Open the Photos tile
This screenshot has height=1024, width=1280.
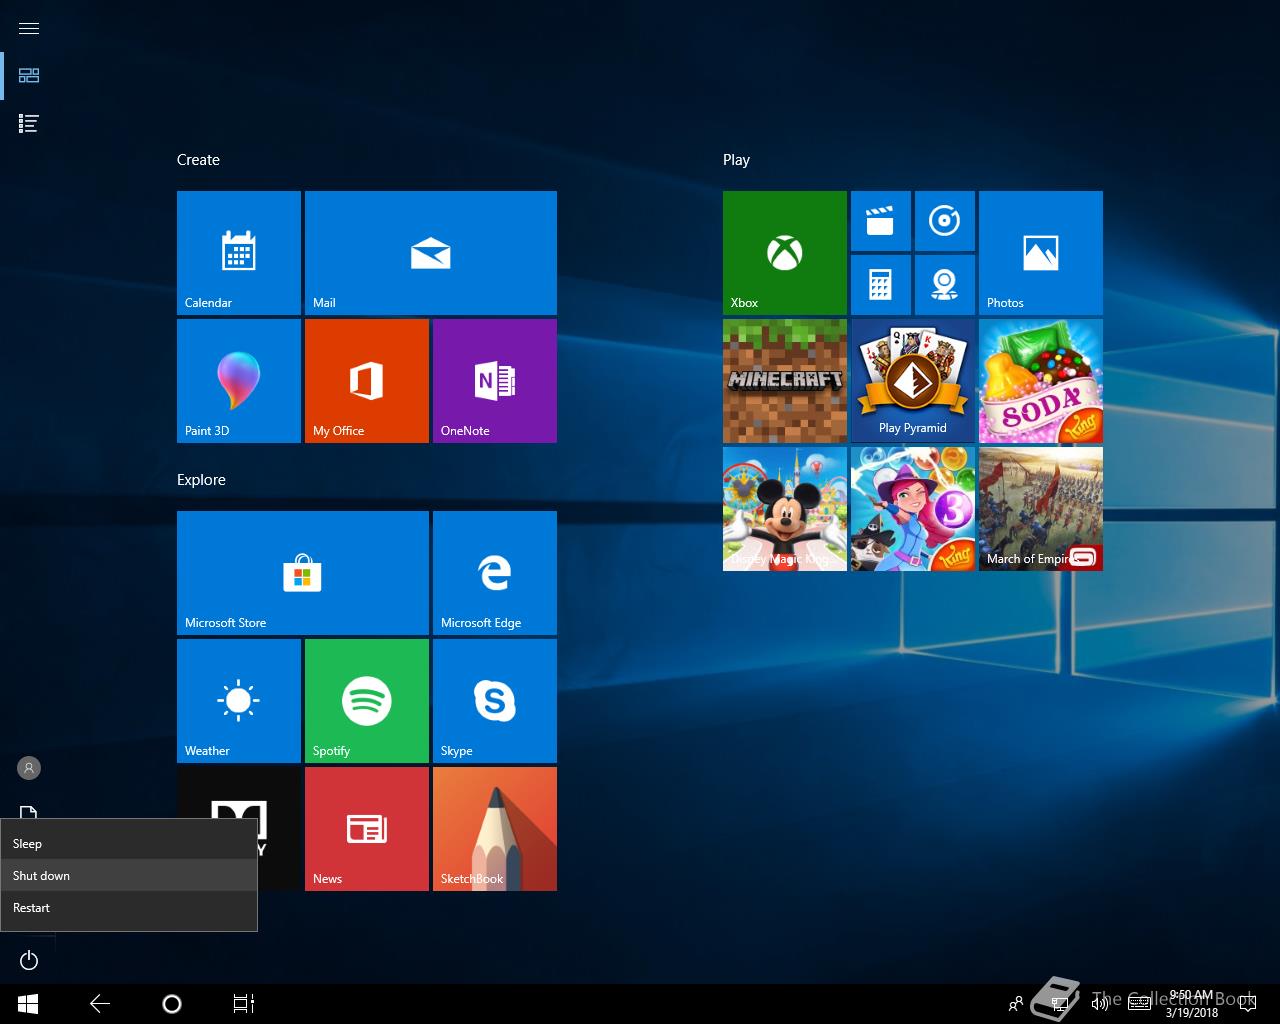point(1041,253)
